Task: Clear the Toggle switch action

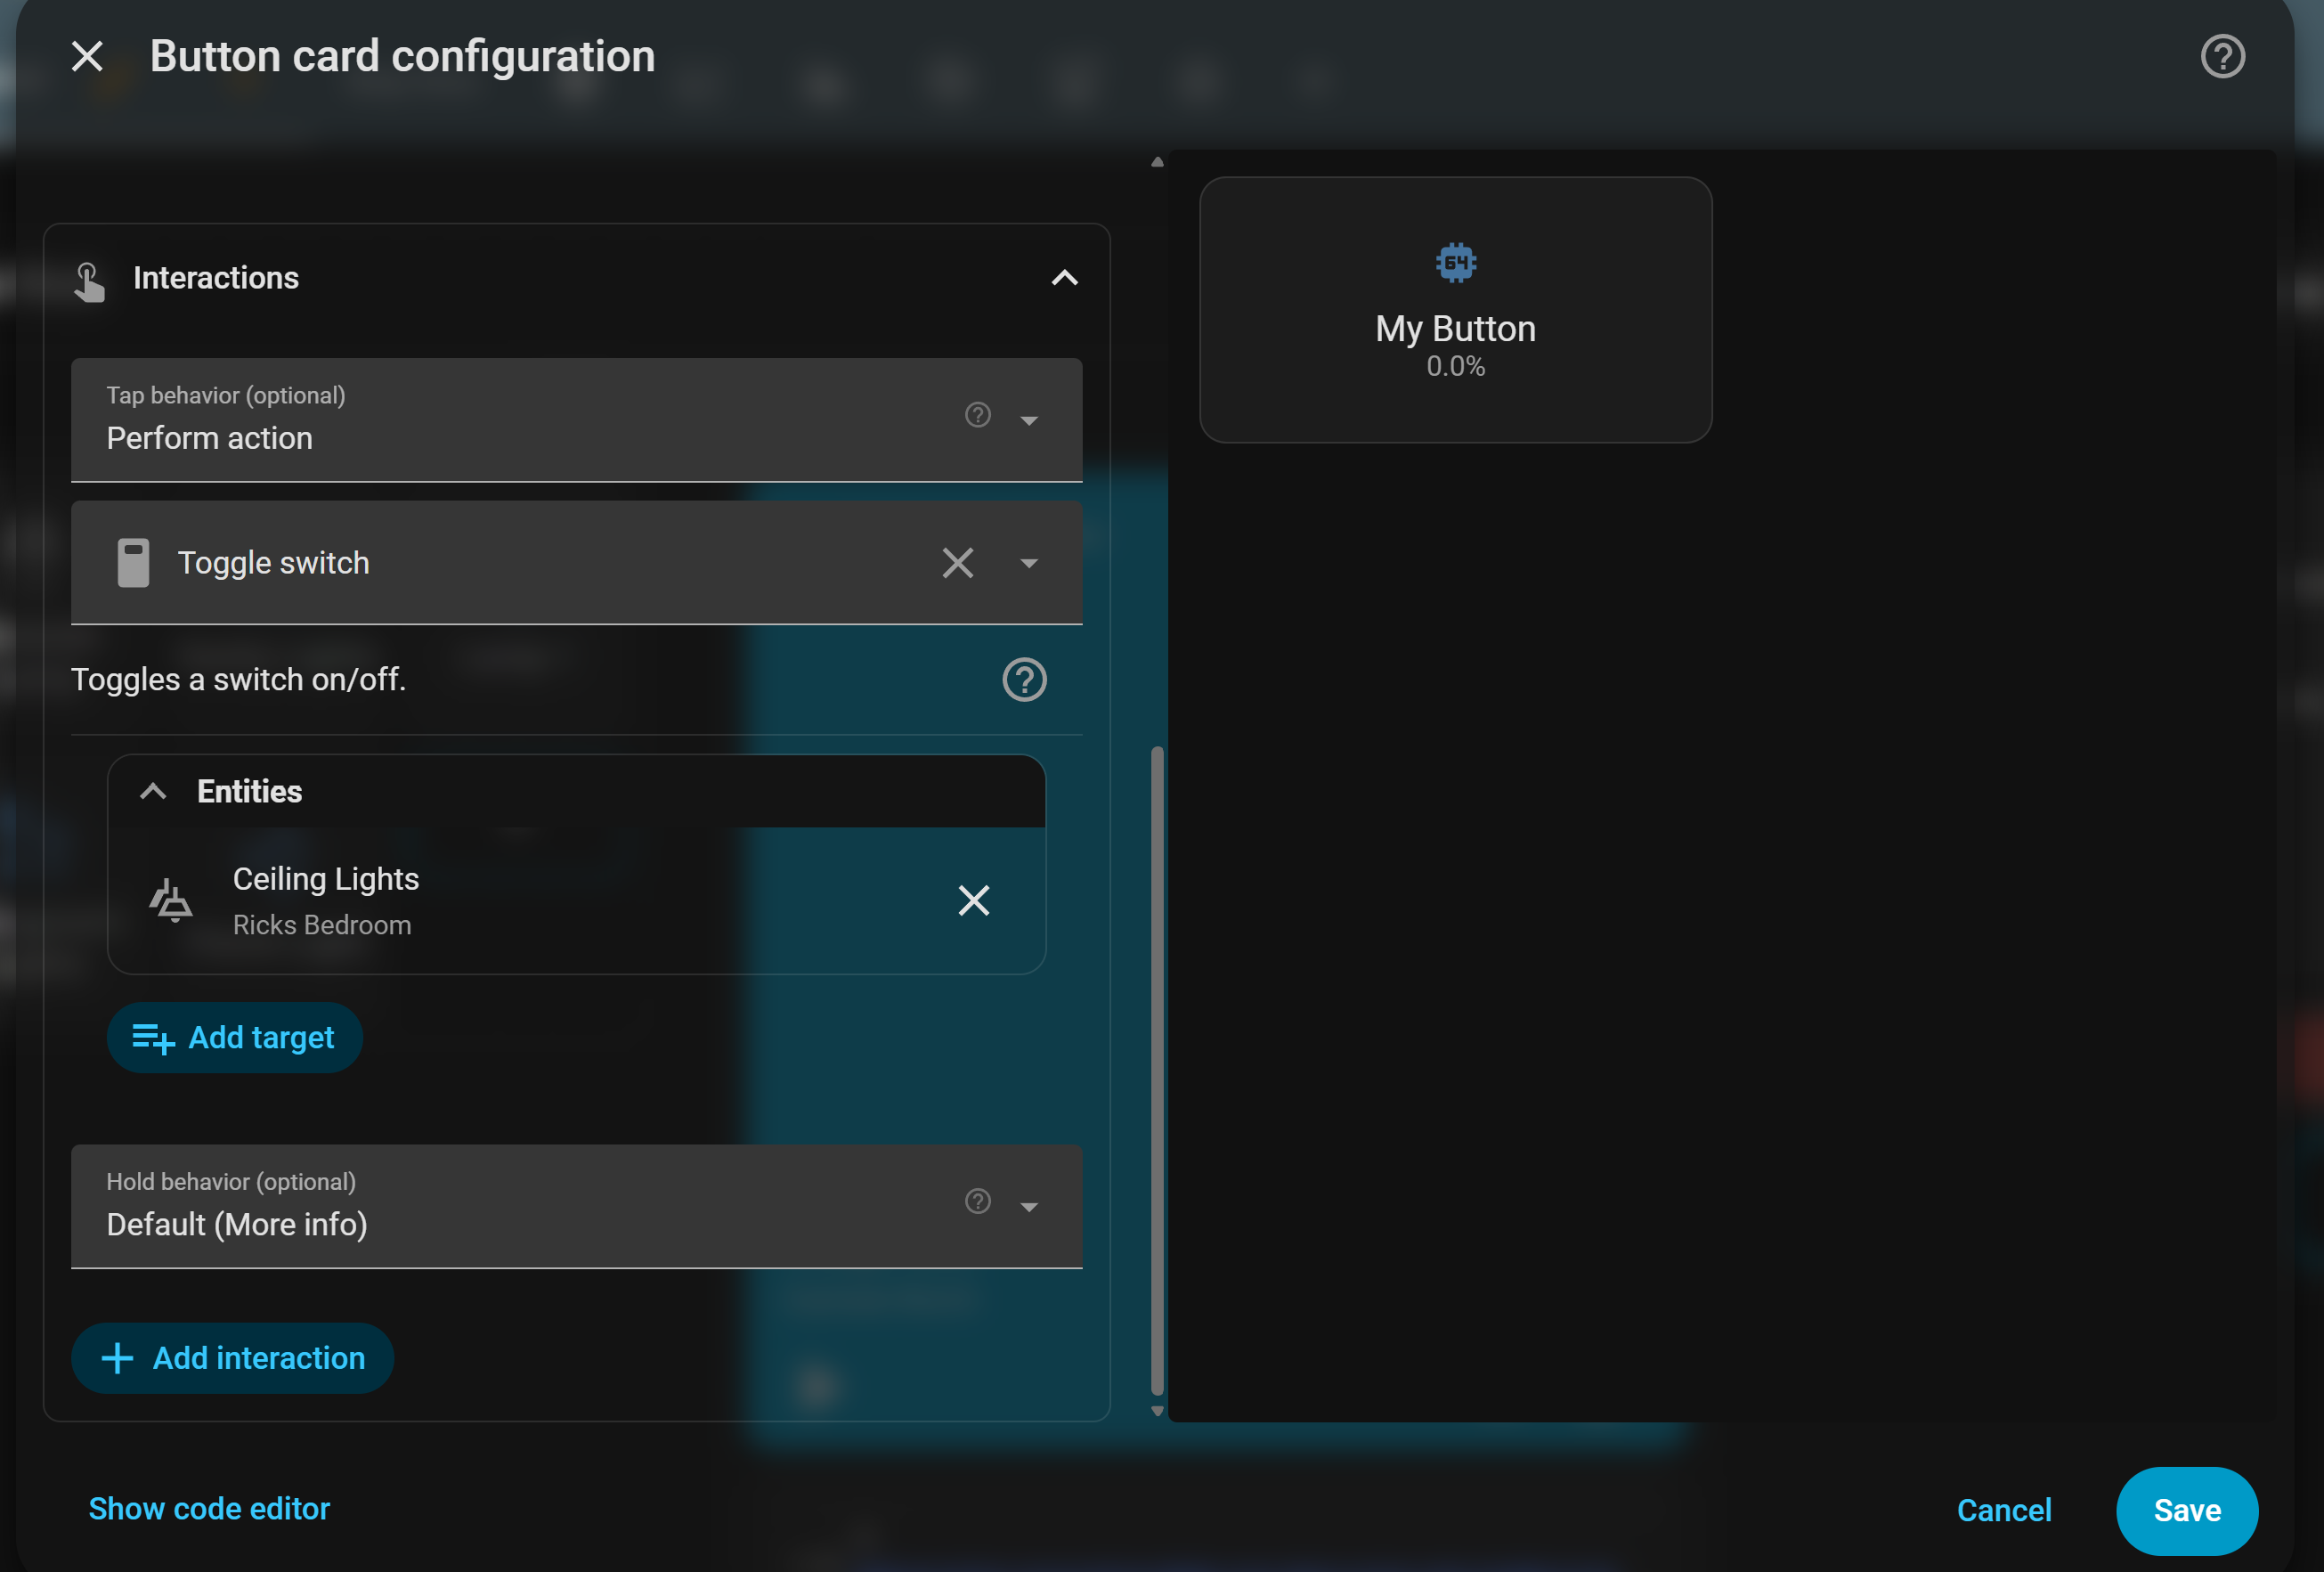Action: point(957,563)
